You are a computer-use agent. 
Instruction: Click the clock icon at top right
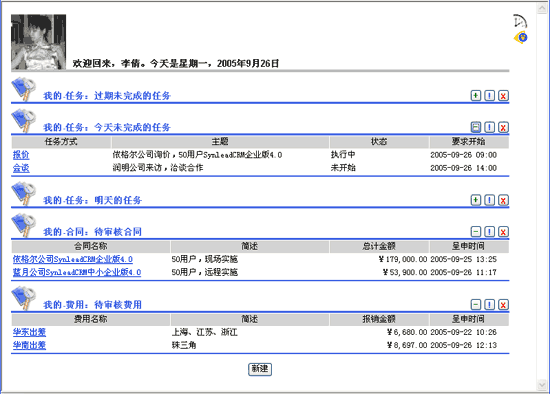point(520,21)
